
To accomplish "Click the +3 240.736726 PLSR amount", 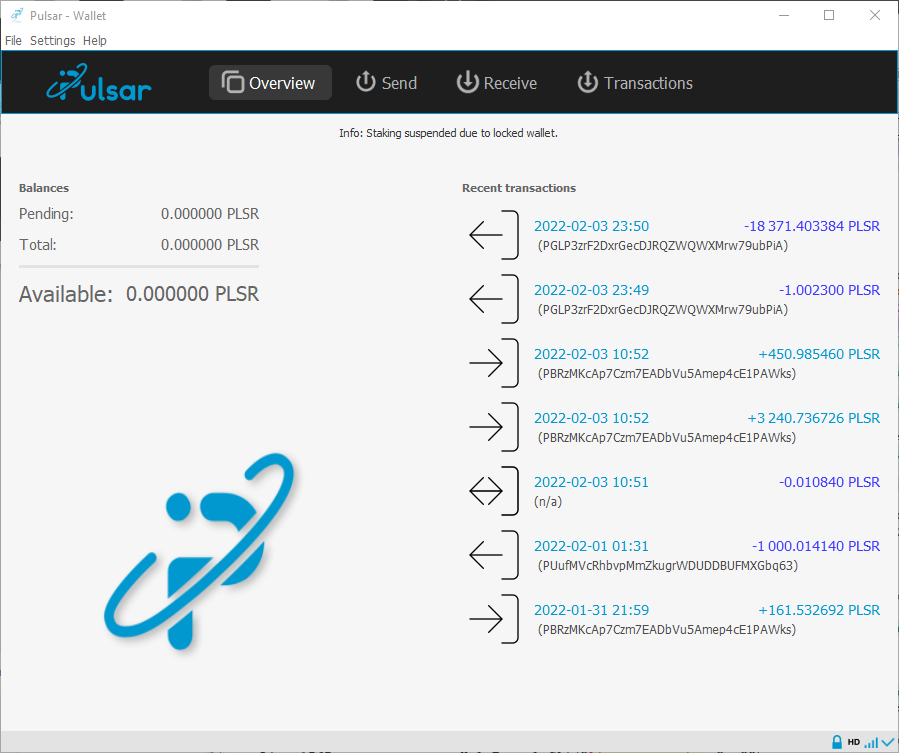I will pos(814,418).
